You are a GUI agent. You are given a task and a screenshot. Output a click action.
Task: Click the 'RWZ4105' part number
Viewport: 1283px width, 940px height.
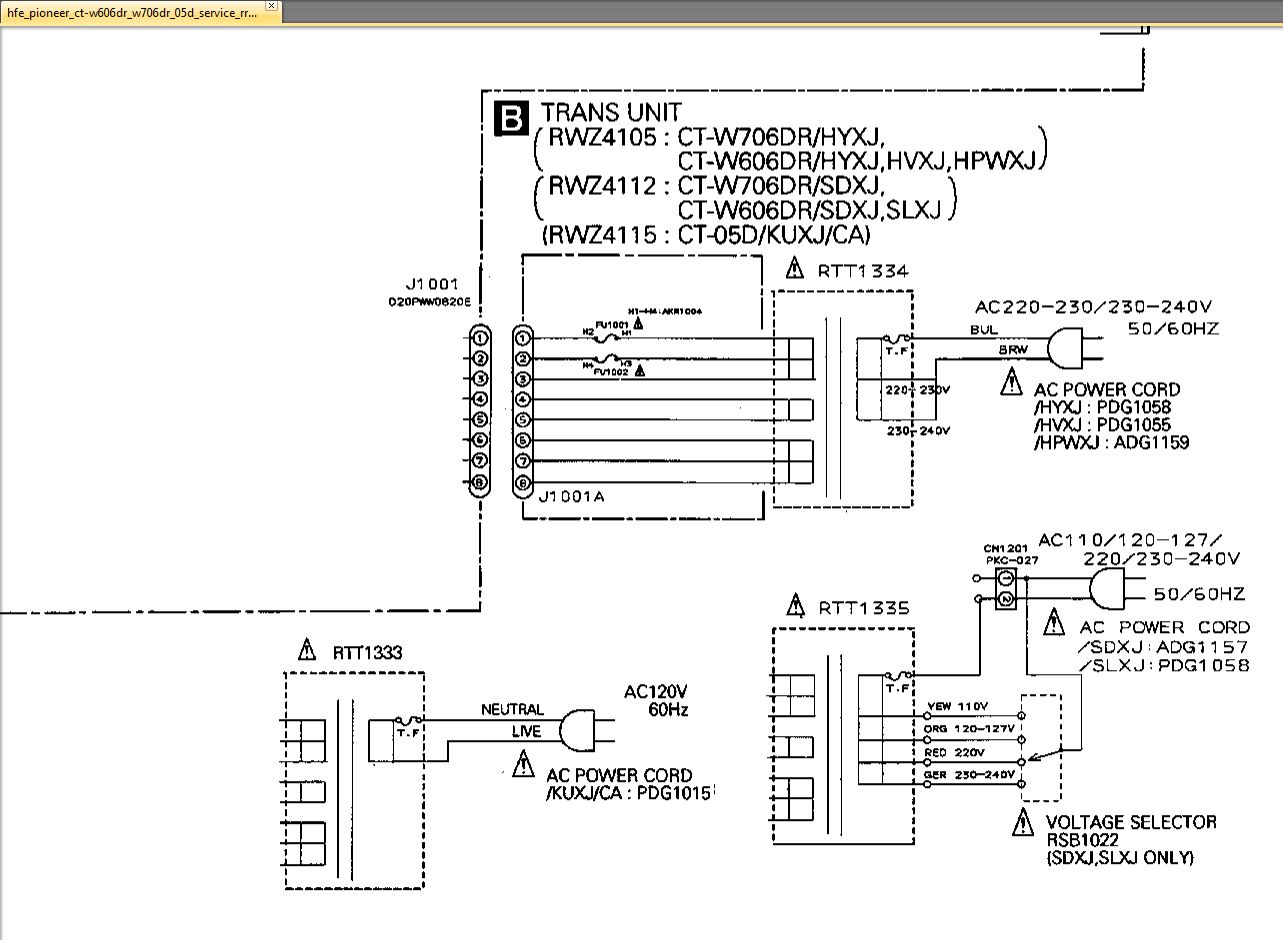click(x=603, y=137)
